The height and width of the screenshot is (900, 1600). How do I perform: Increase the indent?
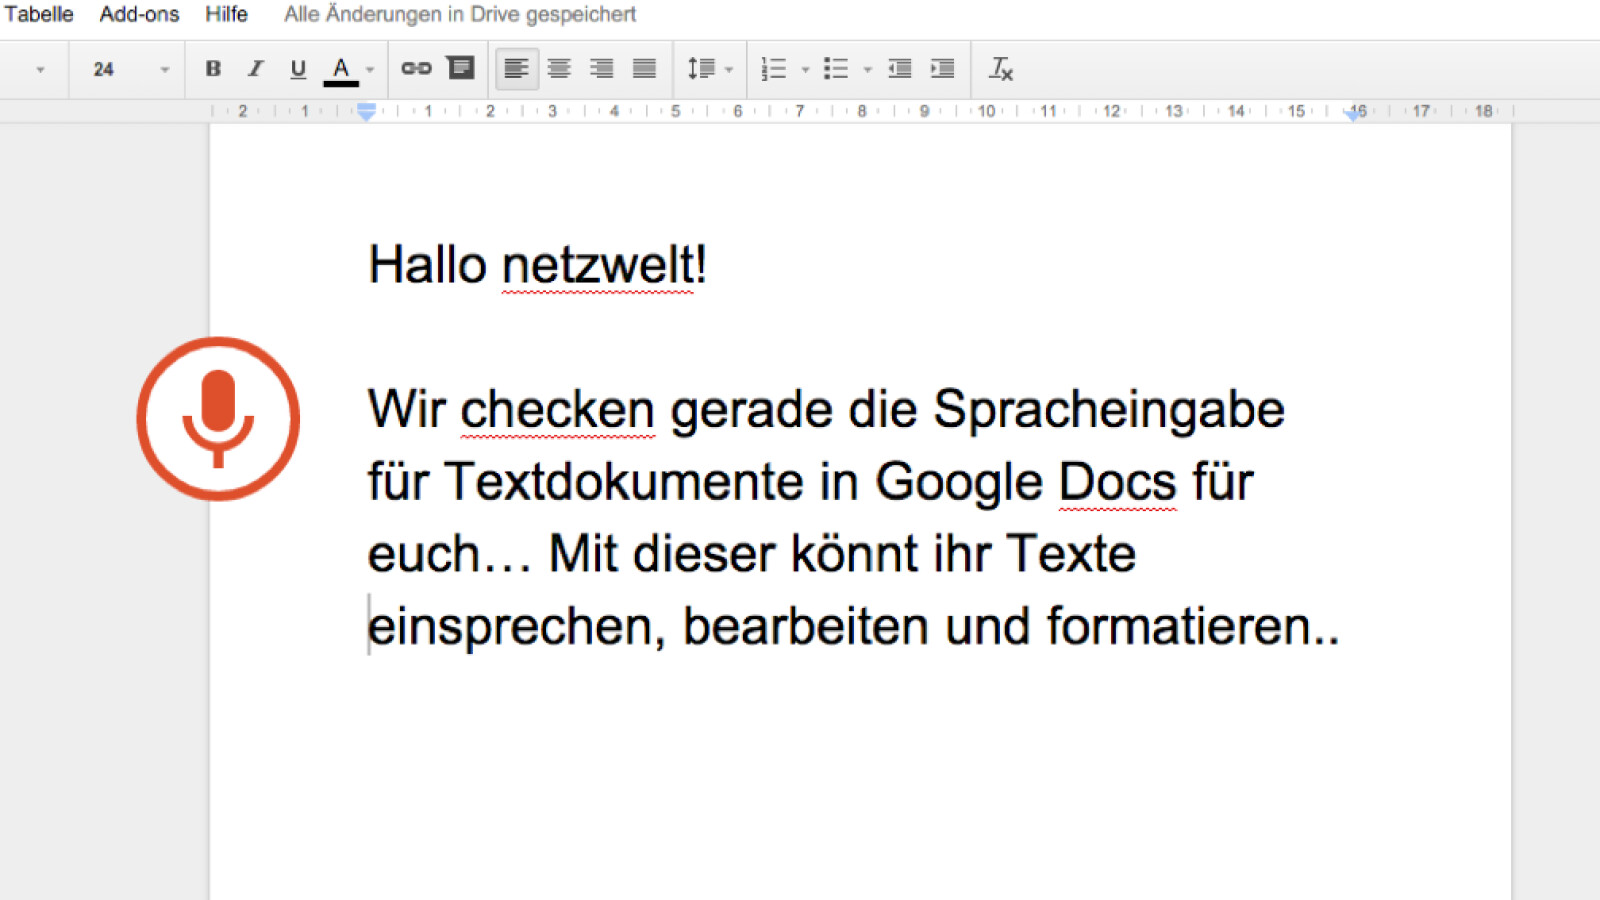pos(942,69)
